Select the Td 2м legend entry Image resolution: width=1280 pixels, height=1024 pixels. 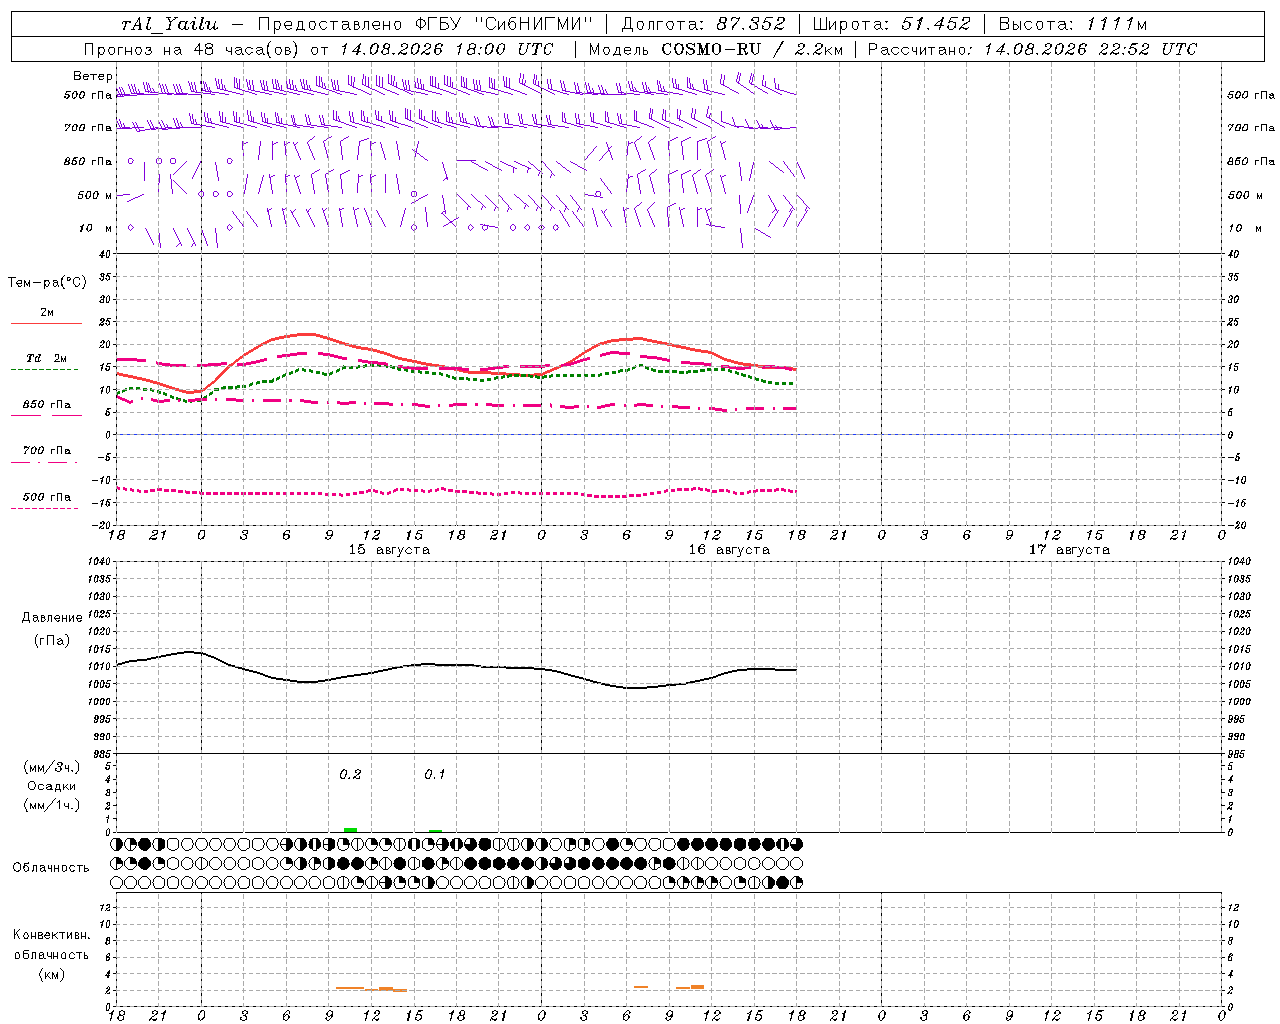(x=46, y=358)
